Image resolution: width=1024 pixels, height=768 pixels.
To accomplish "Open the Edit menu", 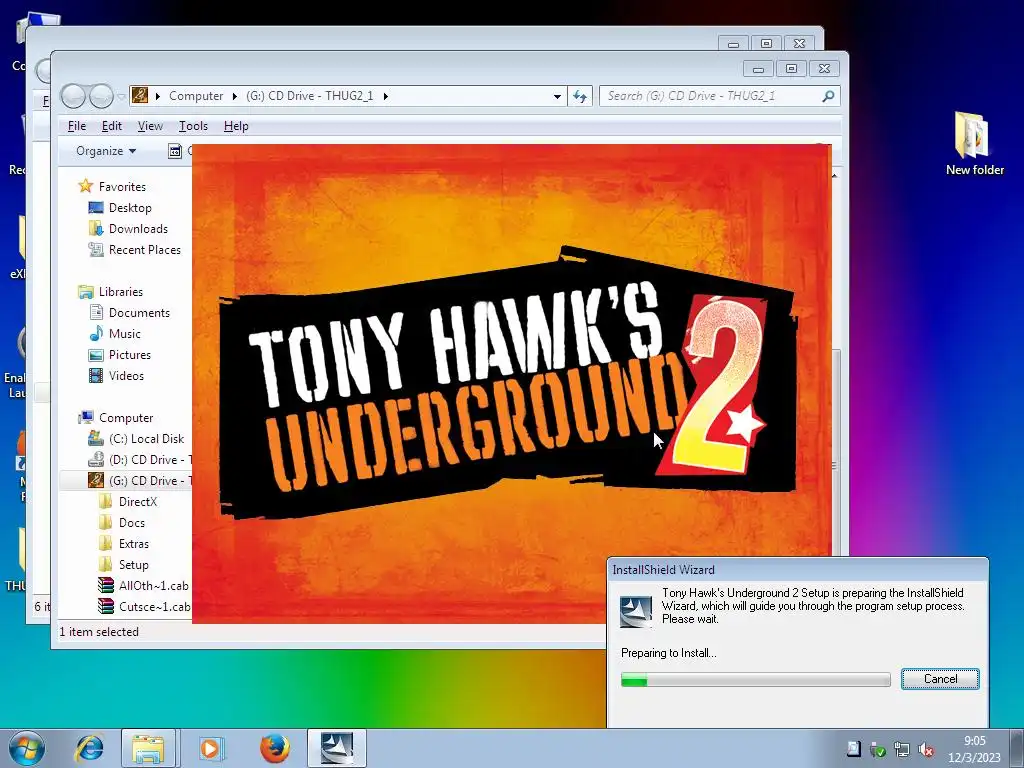I will [x=112, y=126].
